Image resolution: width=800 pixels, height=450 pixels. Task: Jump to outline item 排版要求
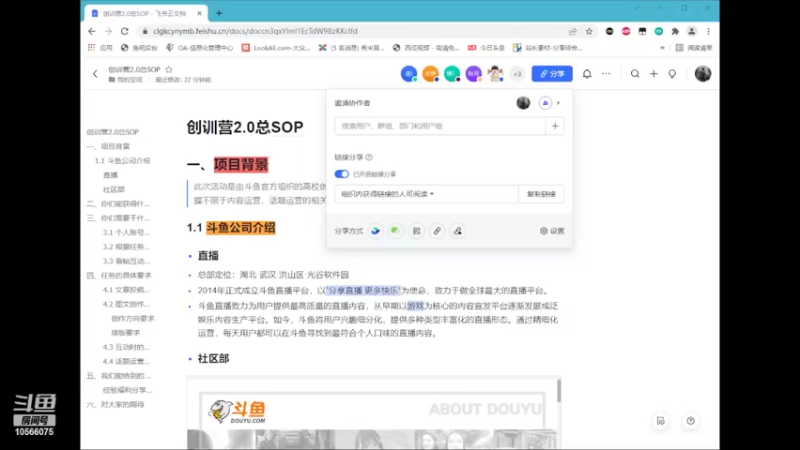pyautogui.click(x=126, y=333)
